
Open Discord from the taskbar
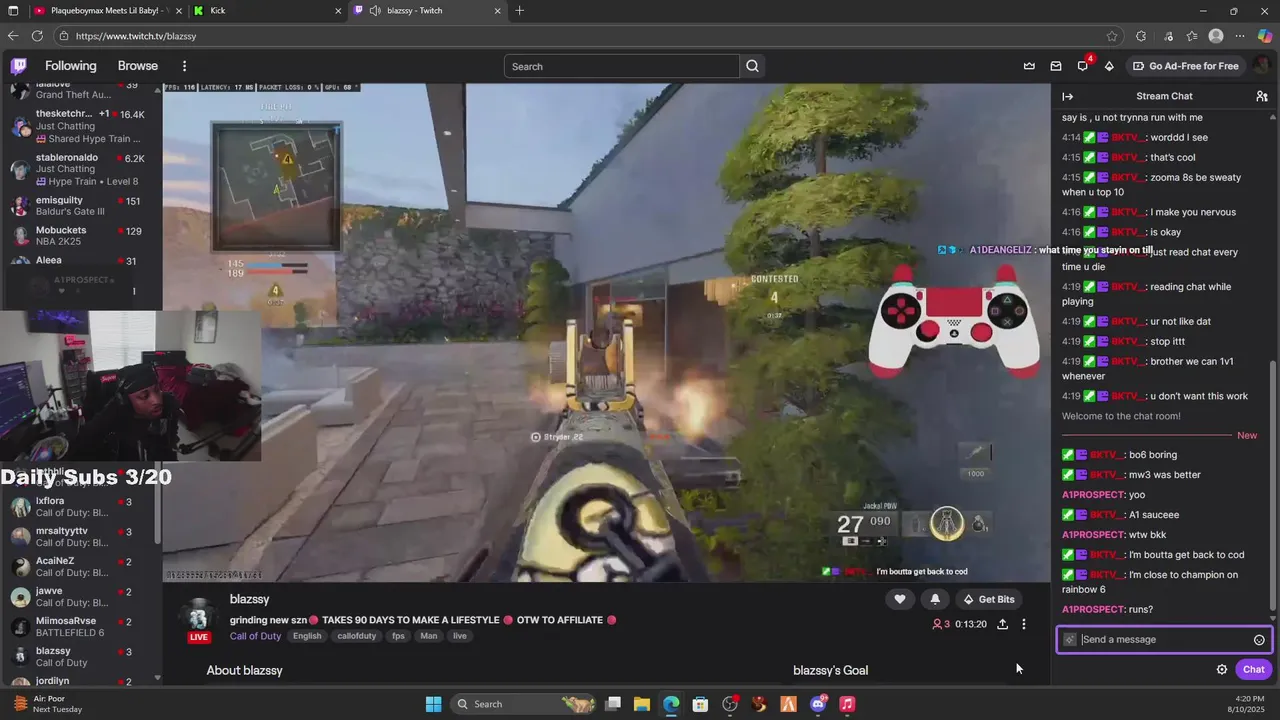(x=818, y=704)
